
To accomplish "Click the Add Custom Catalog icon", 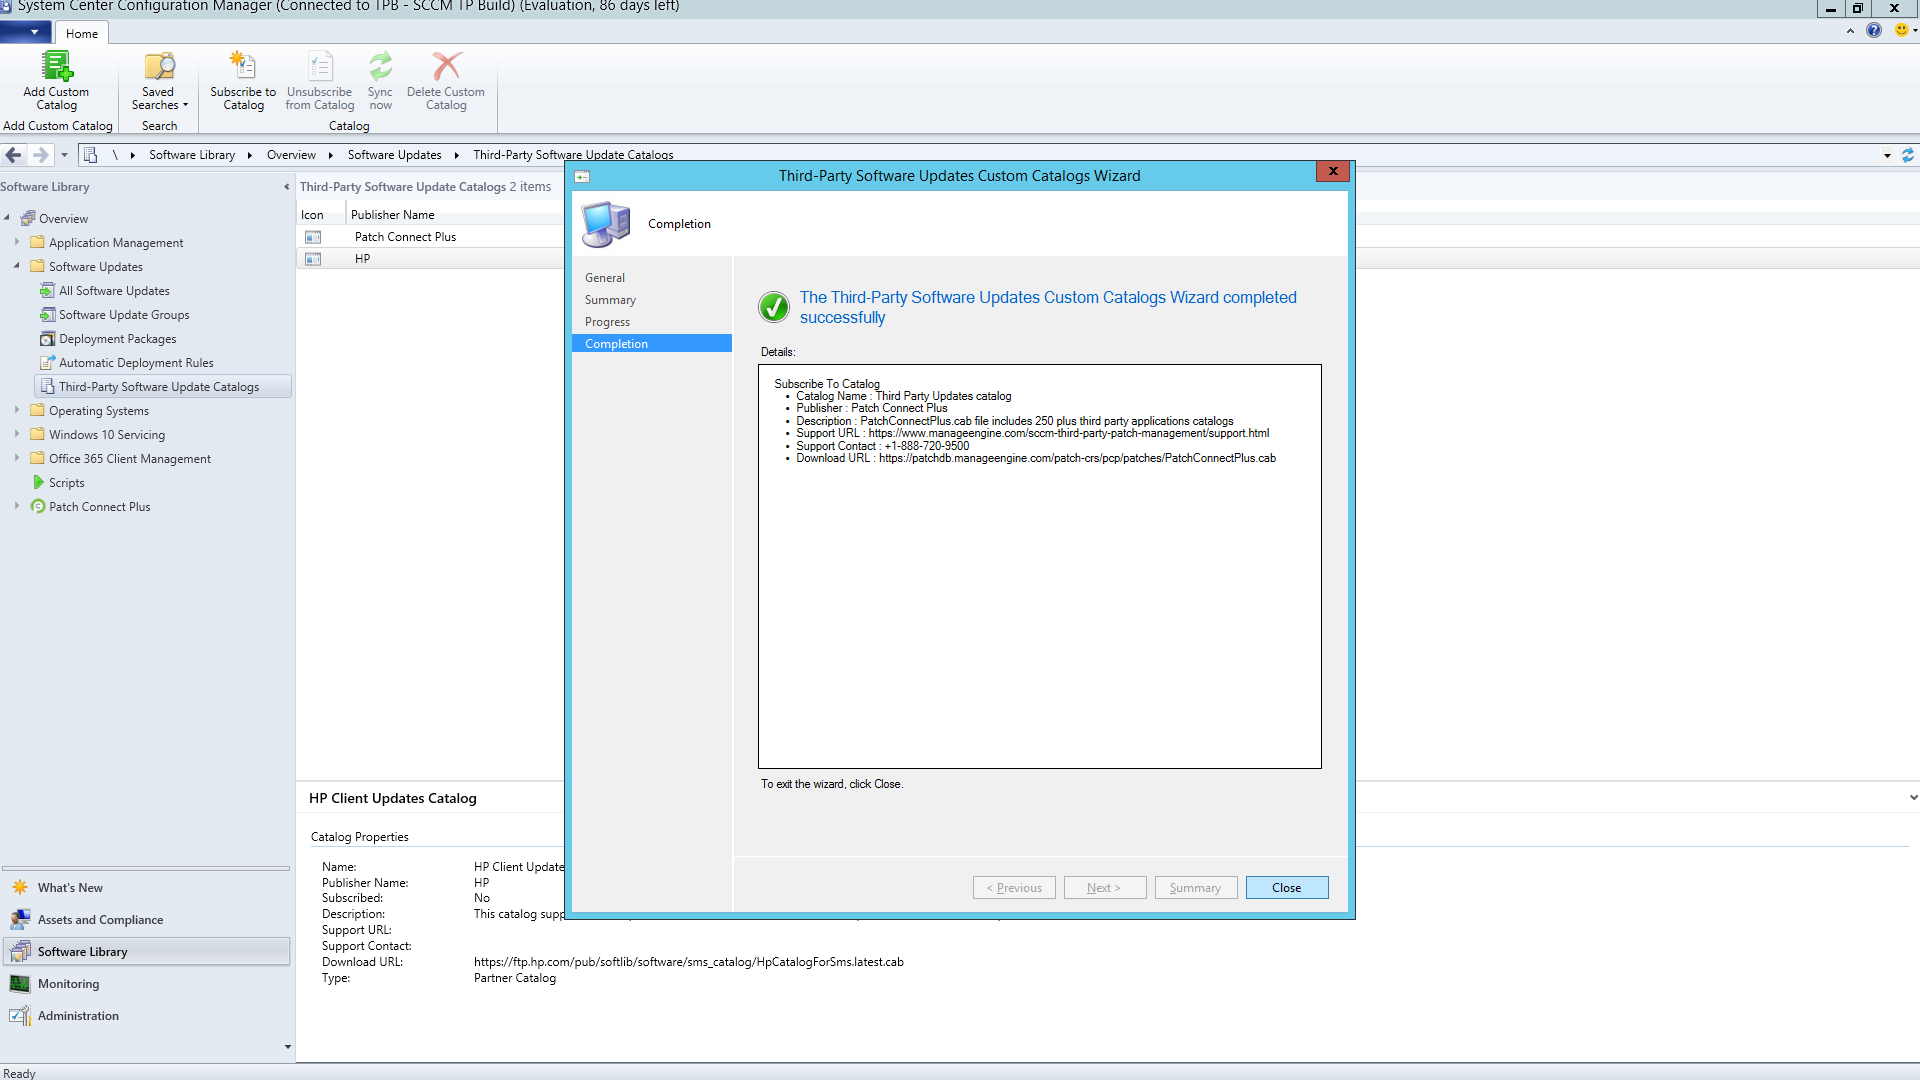I will coord(56,68).
